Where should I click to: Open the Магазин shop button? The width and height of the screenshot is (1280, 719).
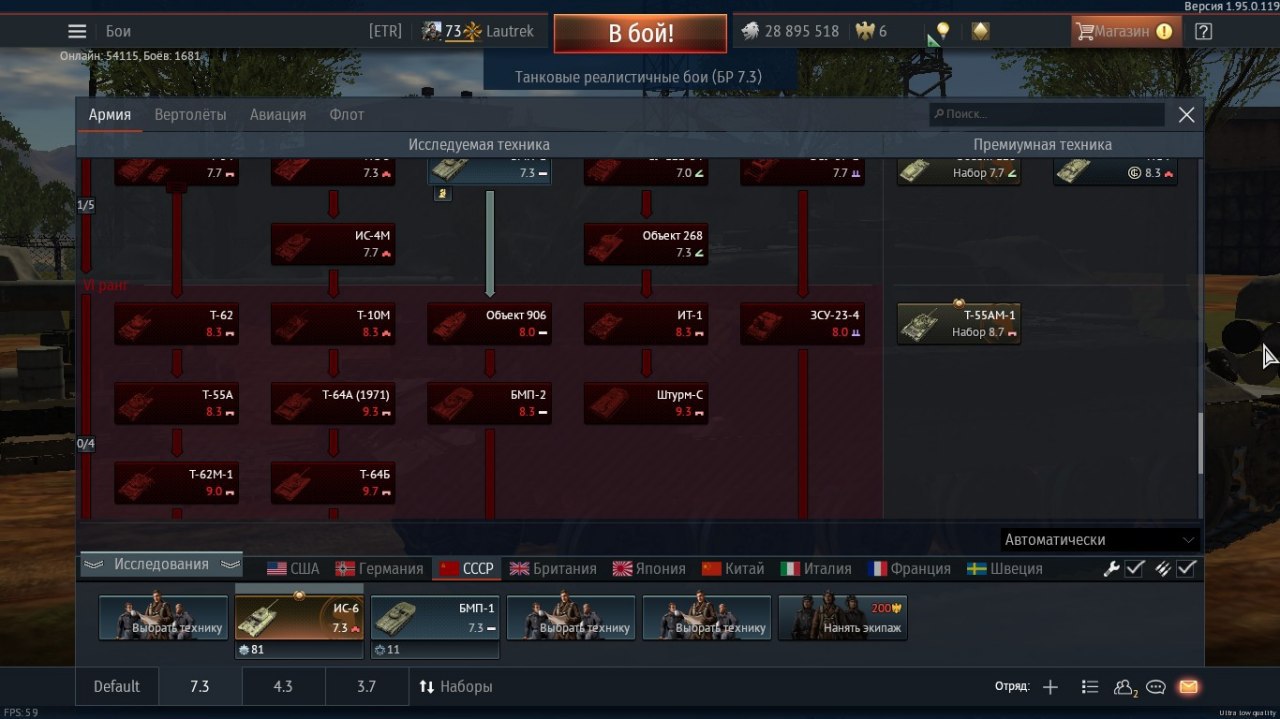point(1124,31)
